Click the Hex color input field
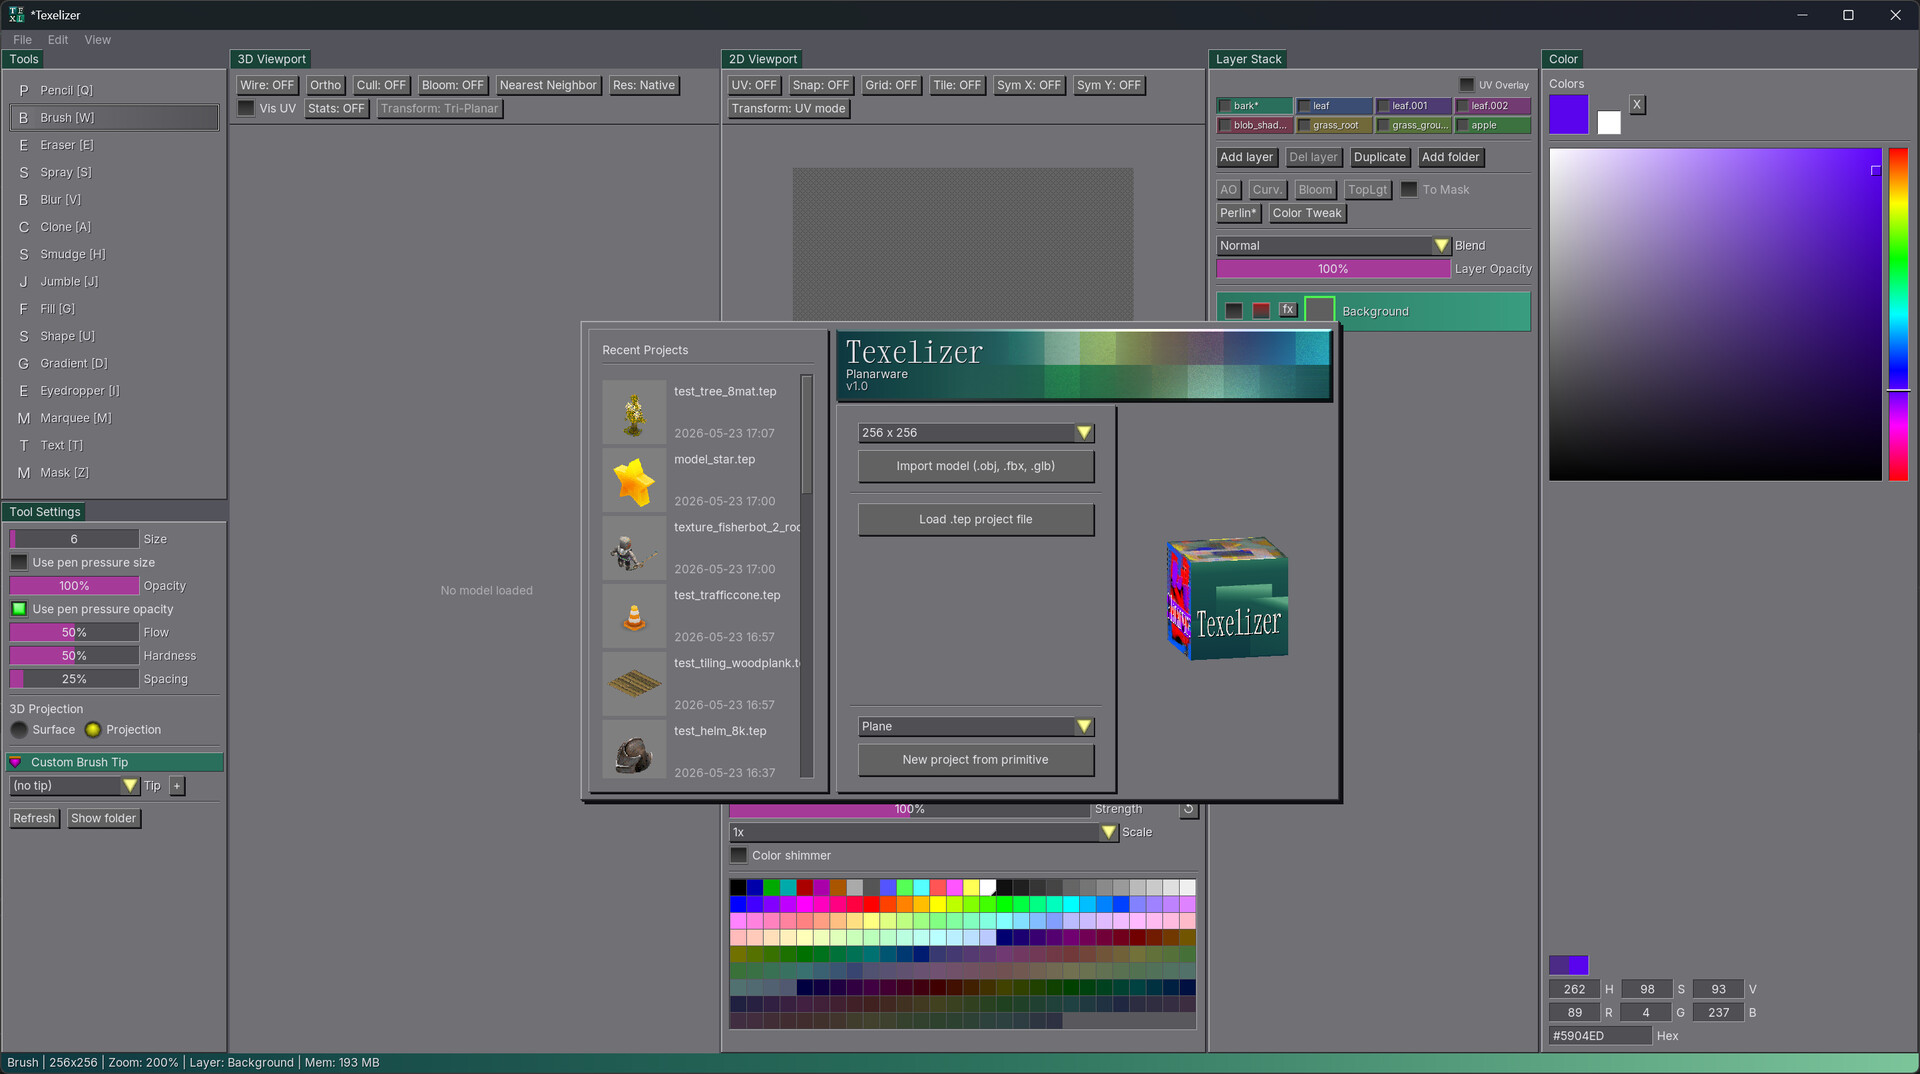The image size is (1920, 1074). coord(1599,1036)
